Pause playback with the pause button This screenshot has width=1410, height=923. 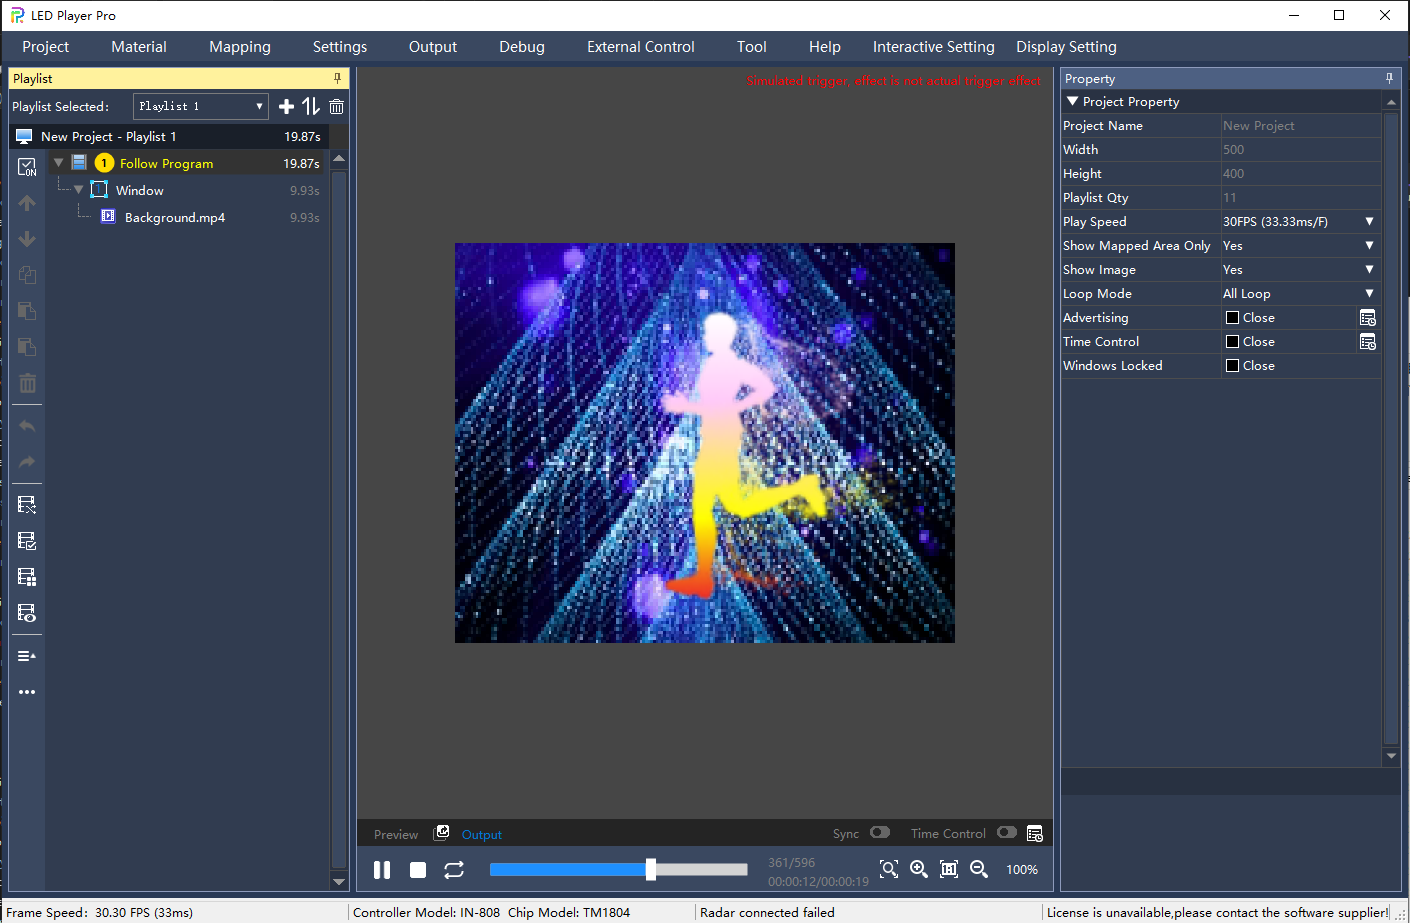click(382, 870)
